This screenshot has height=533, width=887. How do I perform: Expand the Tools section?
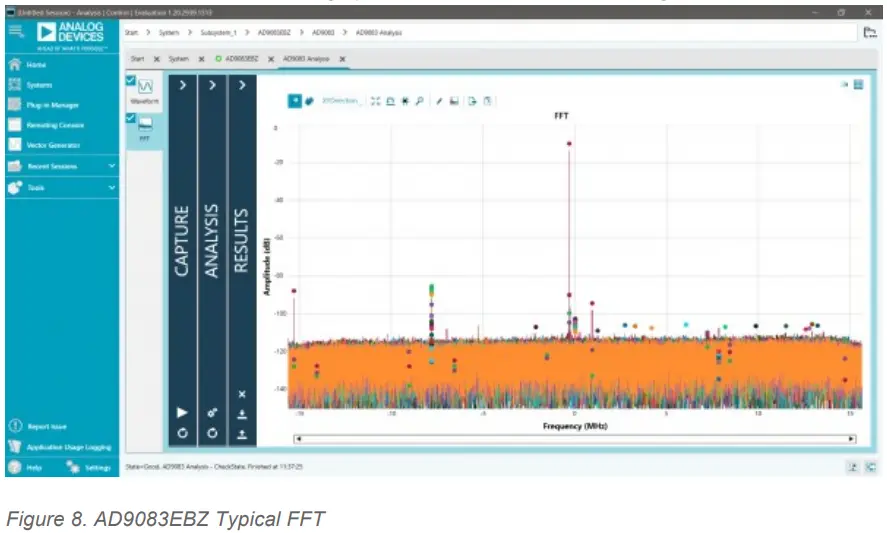[x=62, y=187]
